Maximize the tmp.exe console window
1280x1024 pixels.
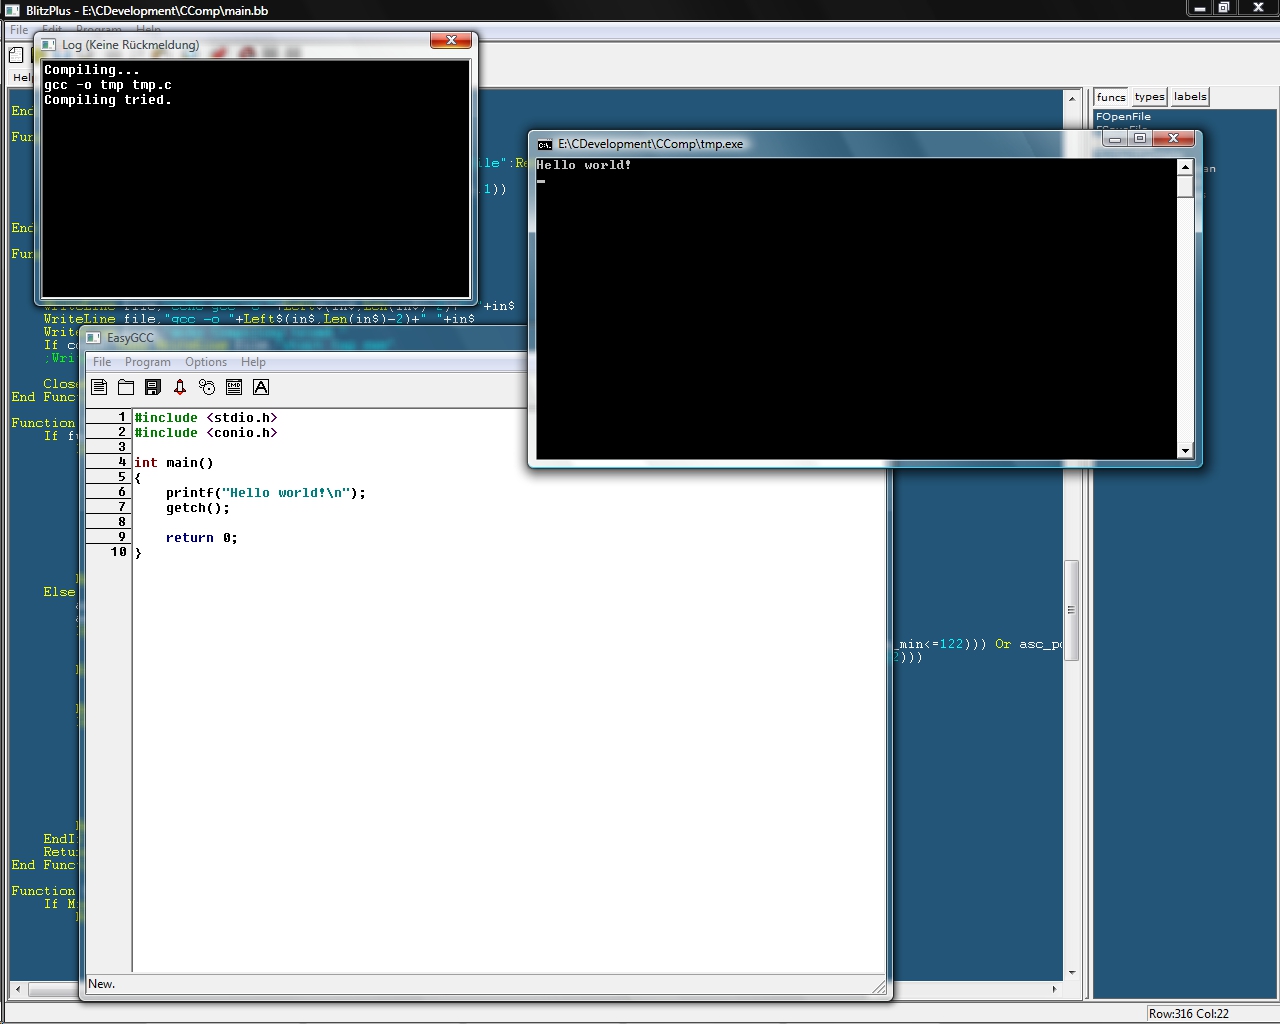tap(1140, 139)
